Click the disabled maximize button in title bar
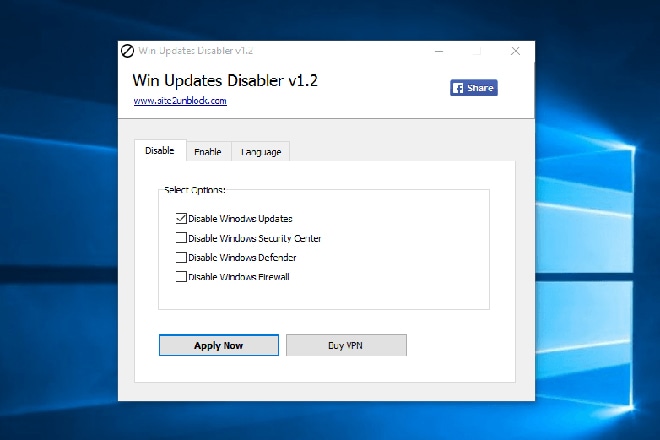The width and height of the screenshot is (660, 440). click(x=477, y=51)
